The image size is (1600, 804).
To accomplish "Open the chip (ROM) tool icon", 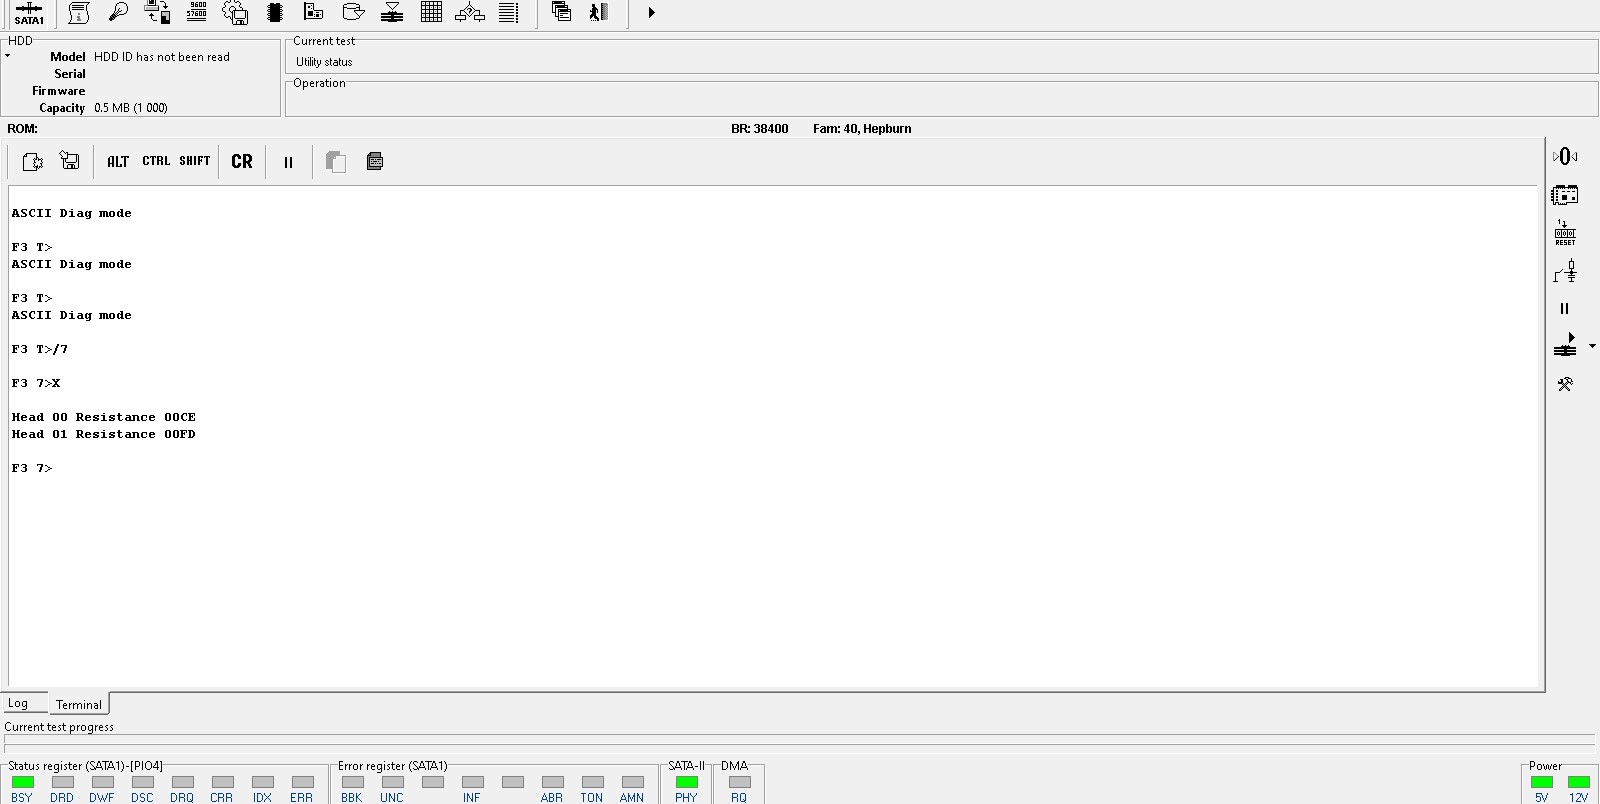I will coord(275,12).
